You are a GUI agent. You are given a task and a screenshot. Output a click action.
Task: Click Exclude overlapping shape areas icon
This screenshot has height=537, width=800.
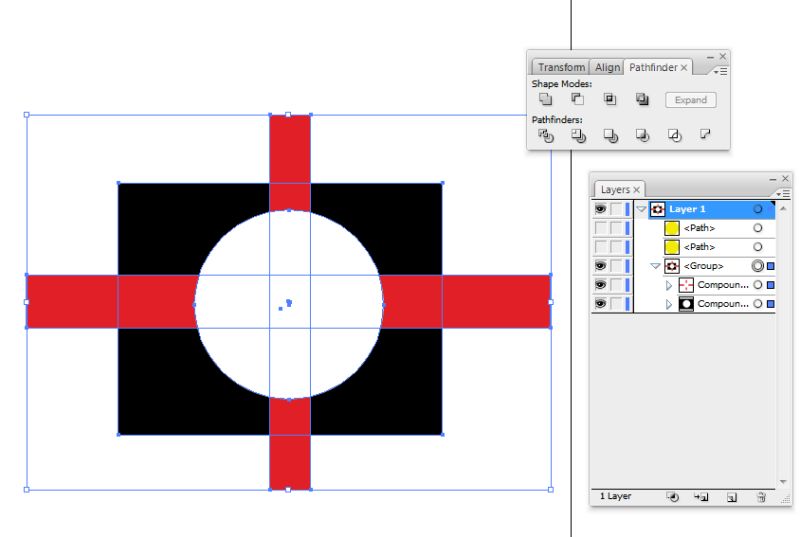(x=642, y=99)
